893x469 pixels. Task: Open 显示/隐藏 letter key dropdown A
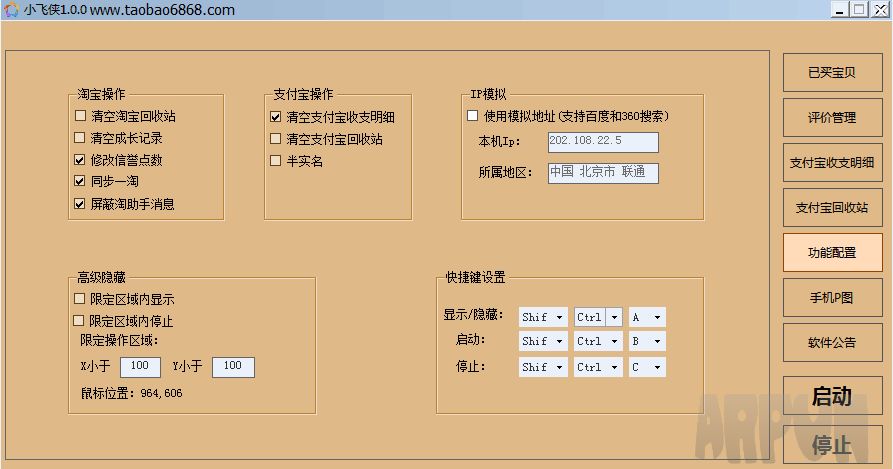coord(647,317)
